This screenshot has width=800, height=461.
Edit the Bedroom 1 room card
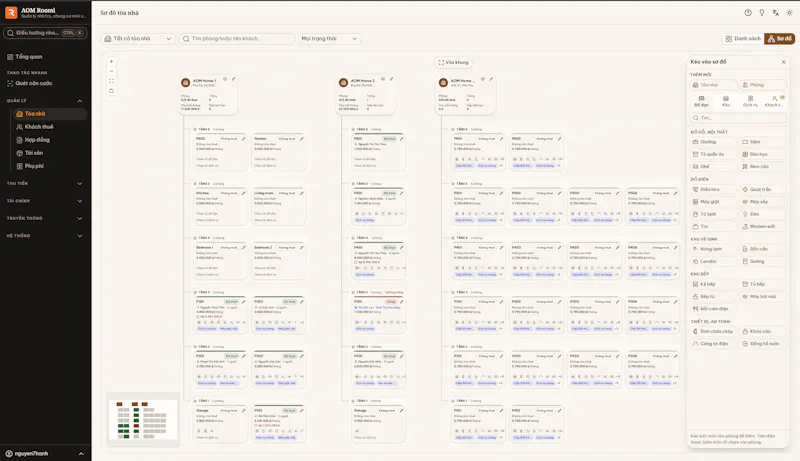(x=243, y=247)
